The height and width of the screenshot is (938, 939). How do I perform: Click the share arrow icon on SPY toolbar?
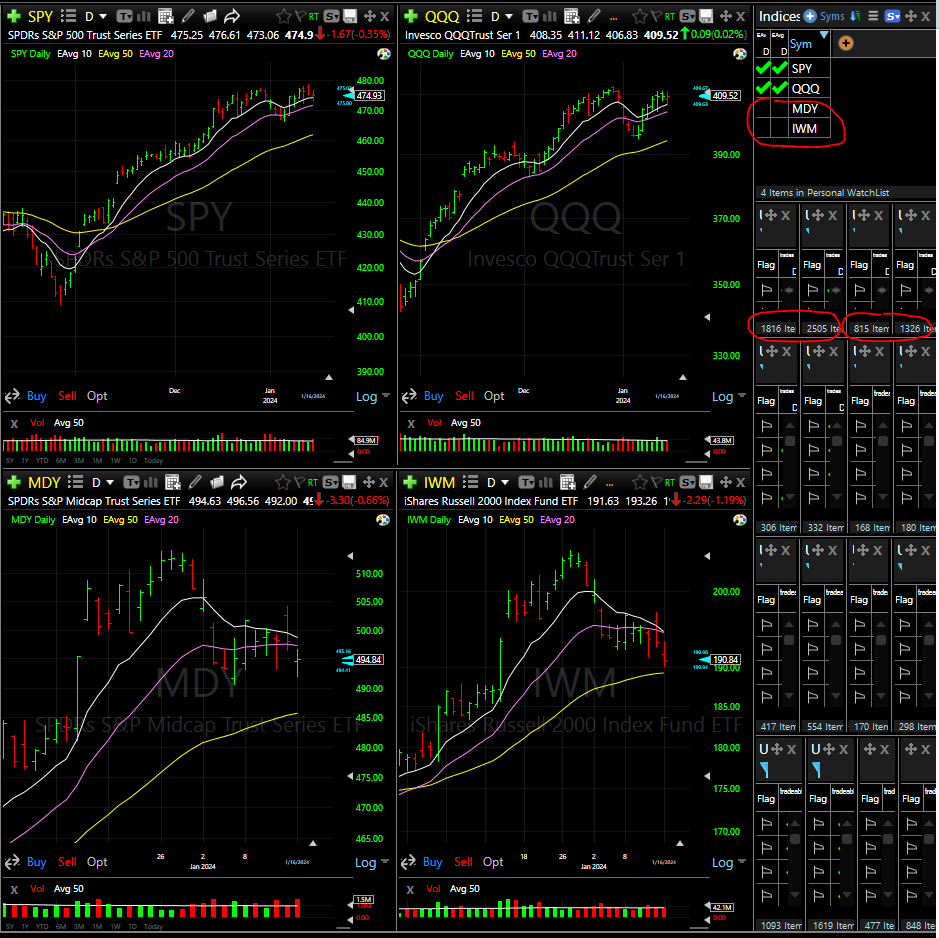click(x=232, y=15)
